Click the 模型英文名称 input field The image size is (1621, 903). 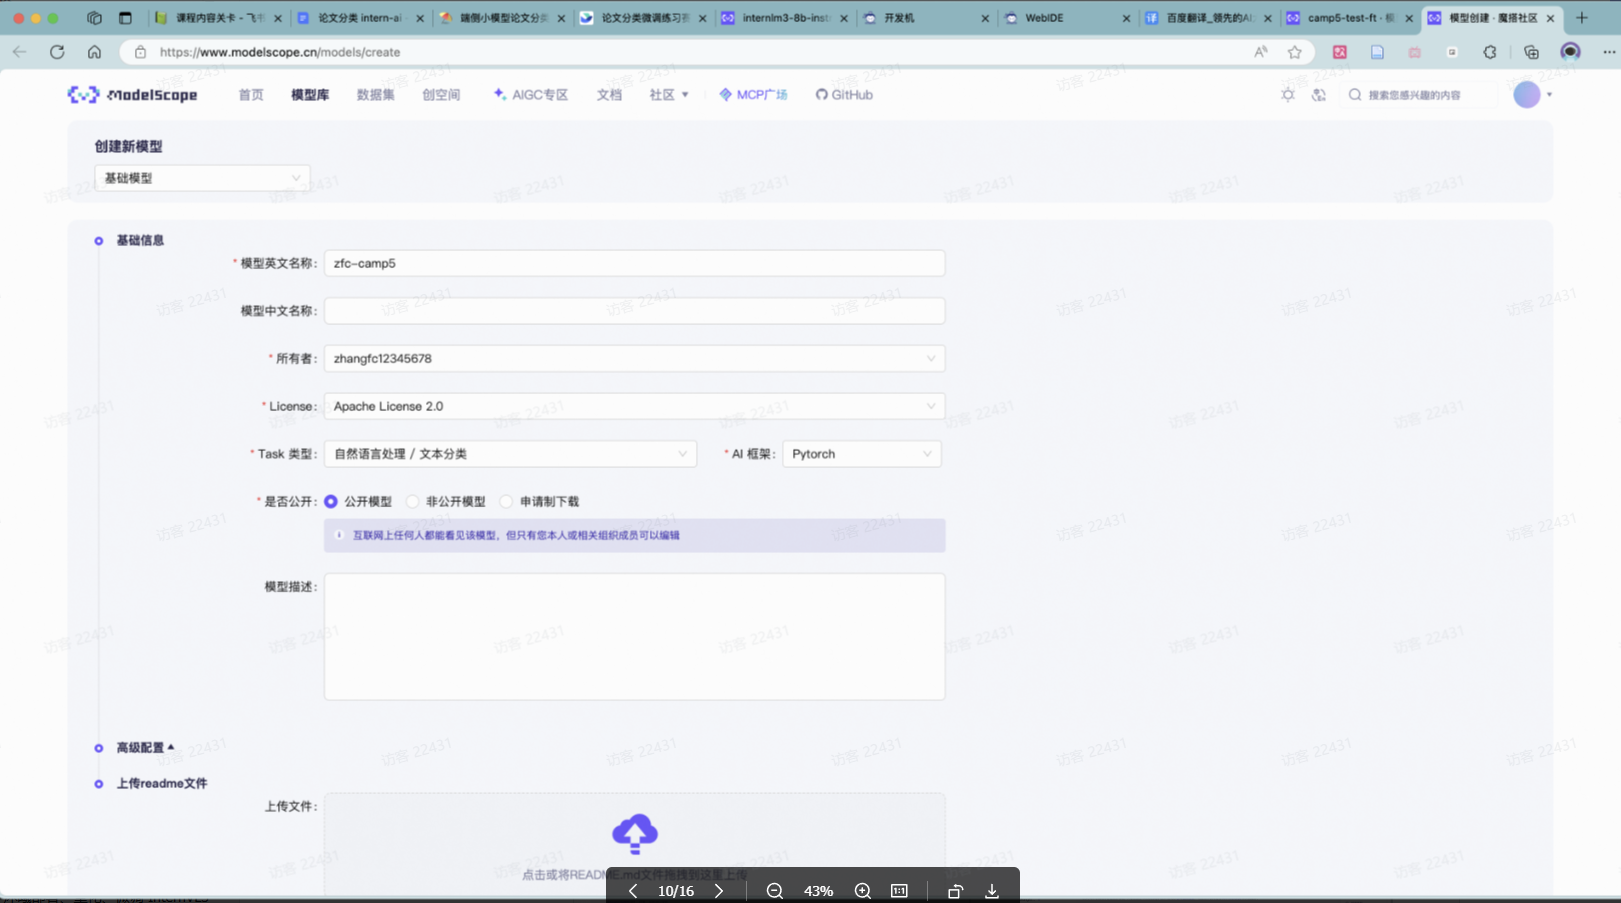coord(634,263)
